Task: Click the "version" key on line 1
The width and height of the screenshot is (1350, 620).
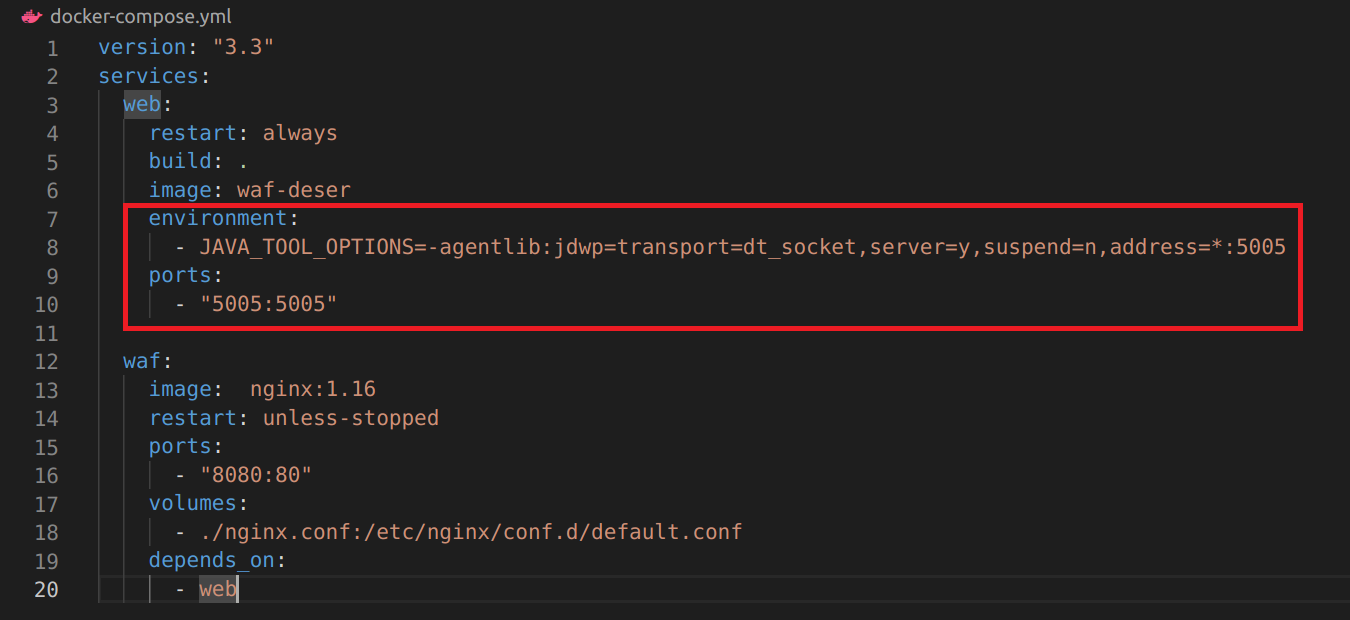Action: 141,48
